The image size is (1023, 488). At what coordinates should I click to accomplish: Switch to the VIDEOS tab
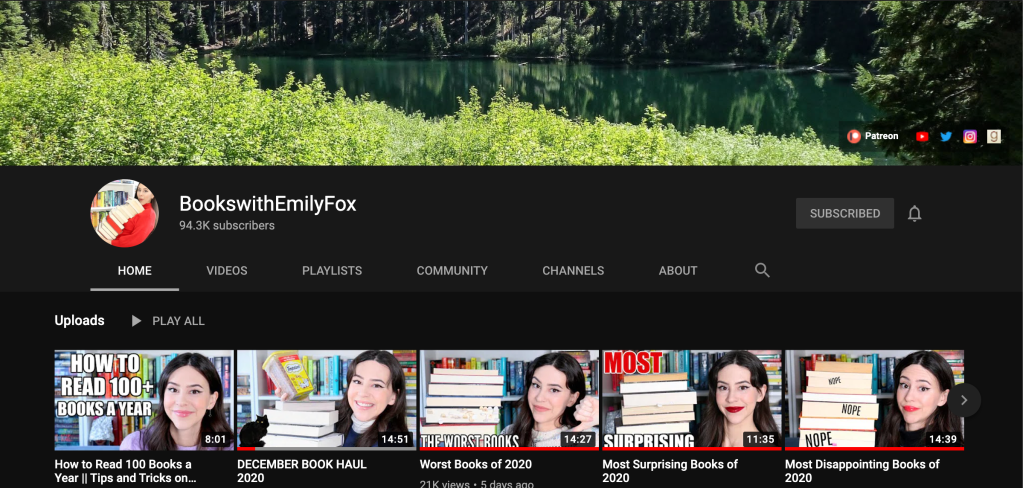226,270
